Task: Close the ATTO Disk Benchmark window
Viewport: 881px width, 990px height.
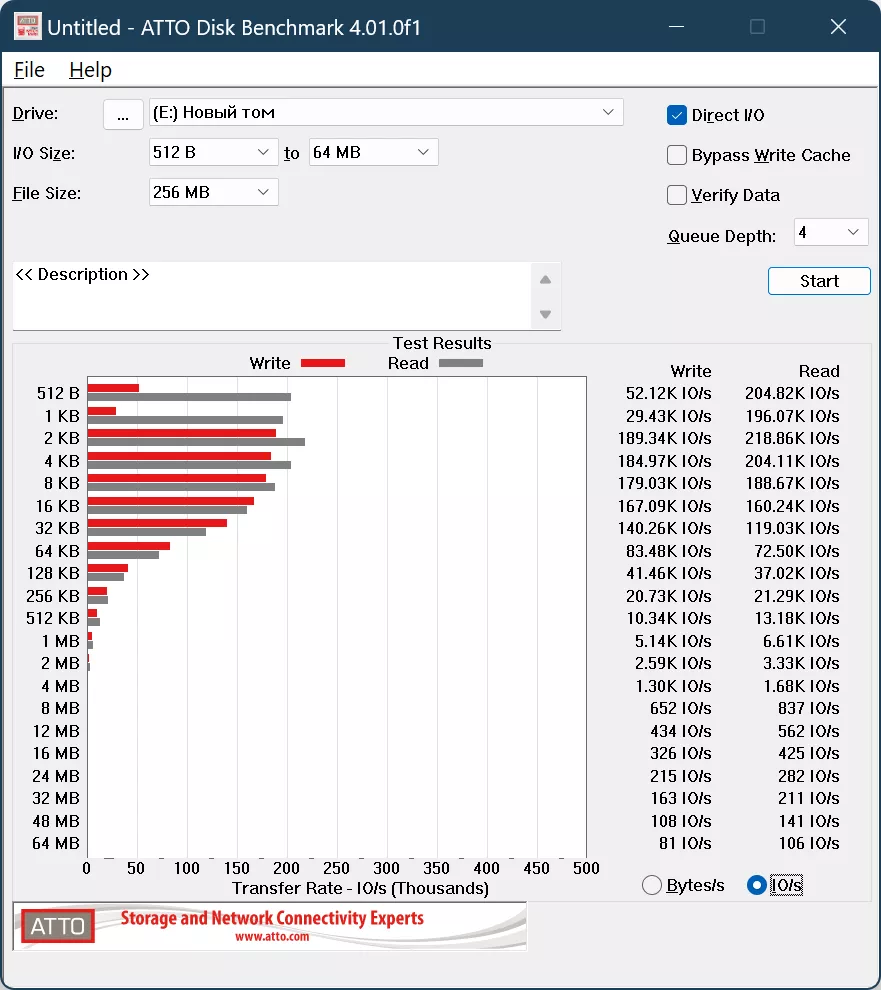Action: click(838, 27)
